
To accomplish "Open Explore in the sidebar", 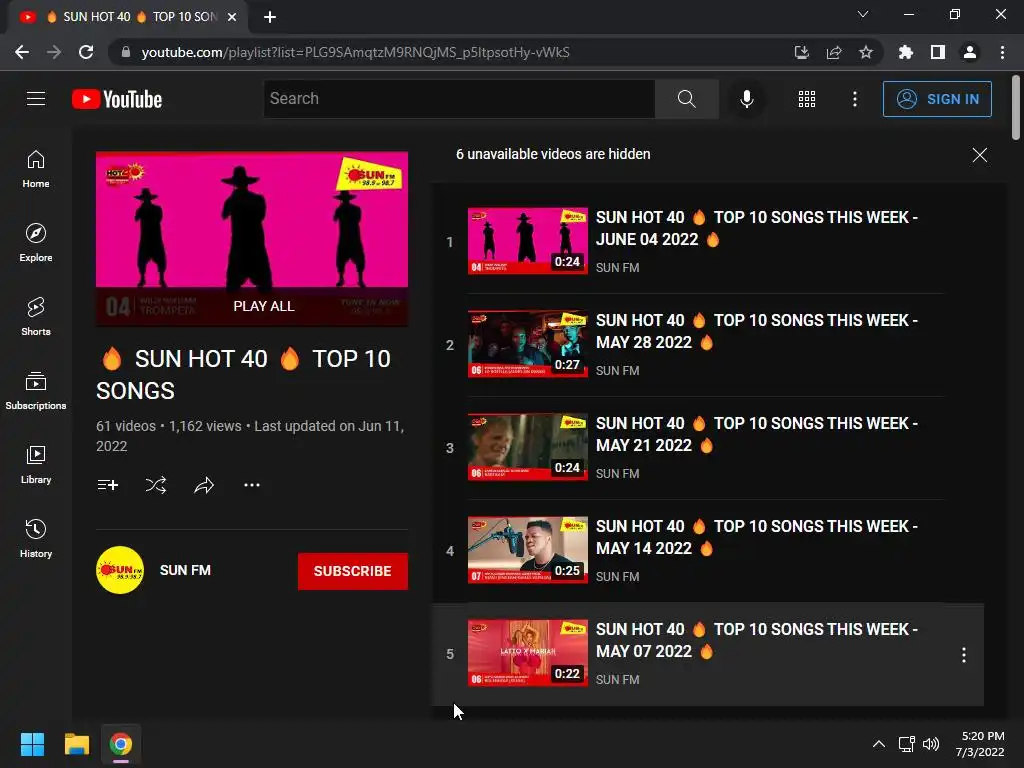I will (x=36, y=243).
